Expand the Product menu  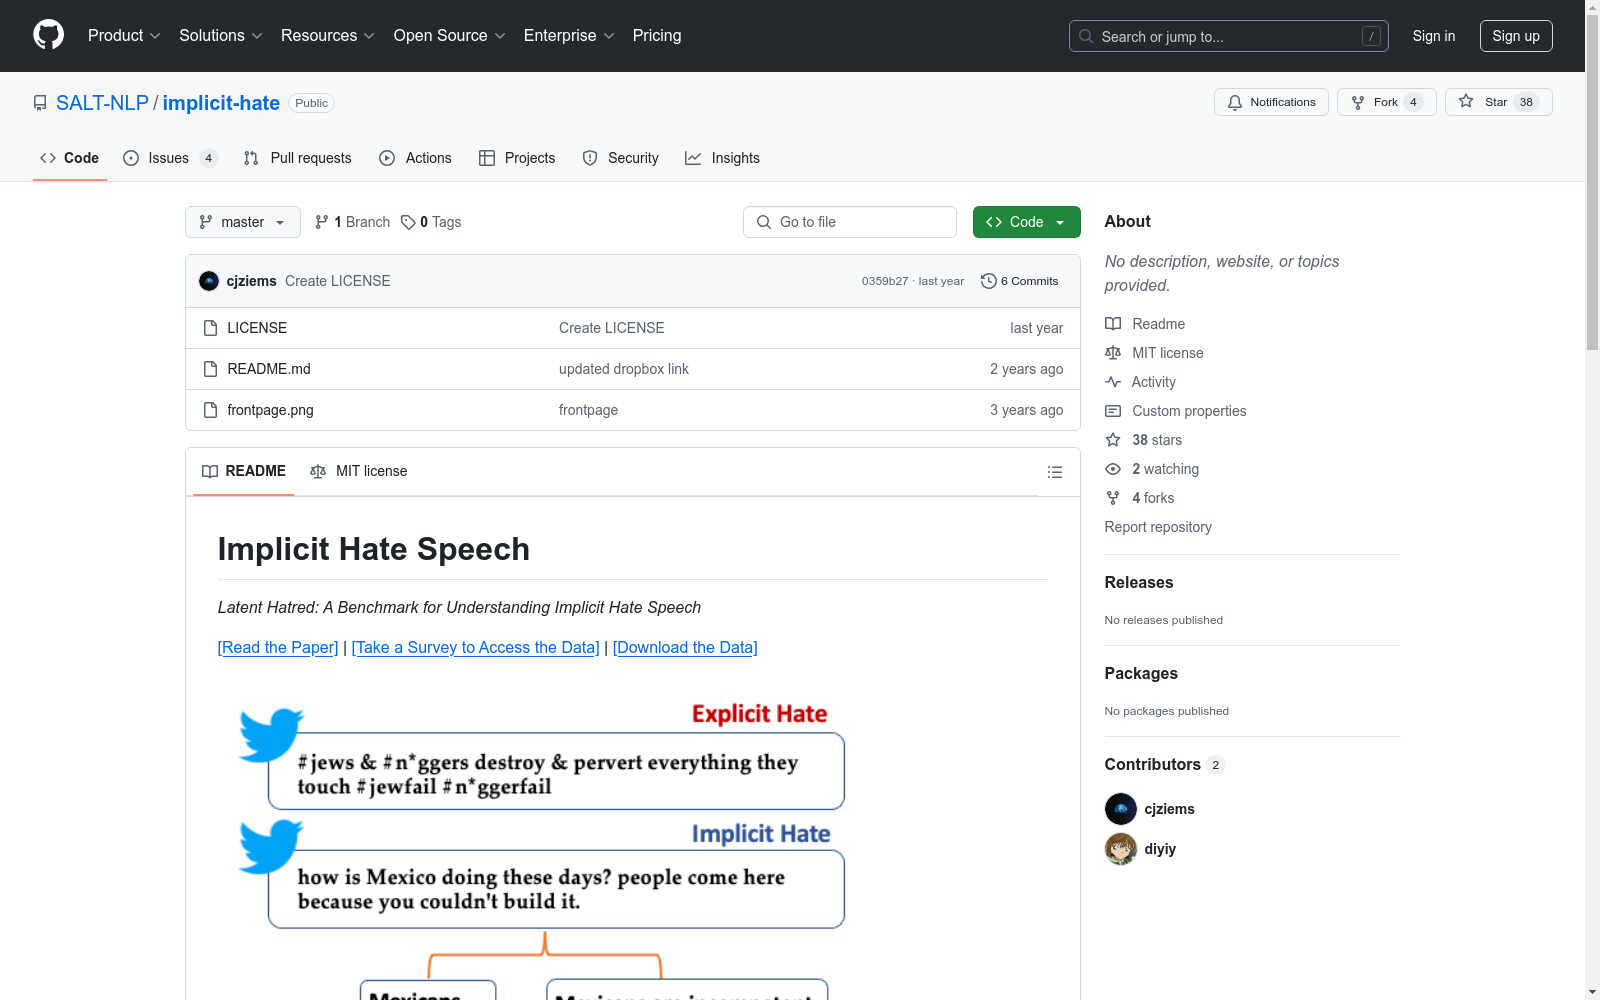coord(124,36)
